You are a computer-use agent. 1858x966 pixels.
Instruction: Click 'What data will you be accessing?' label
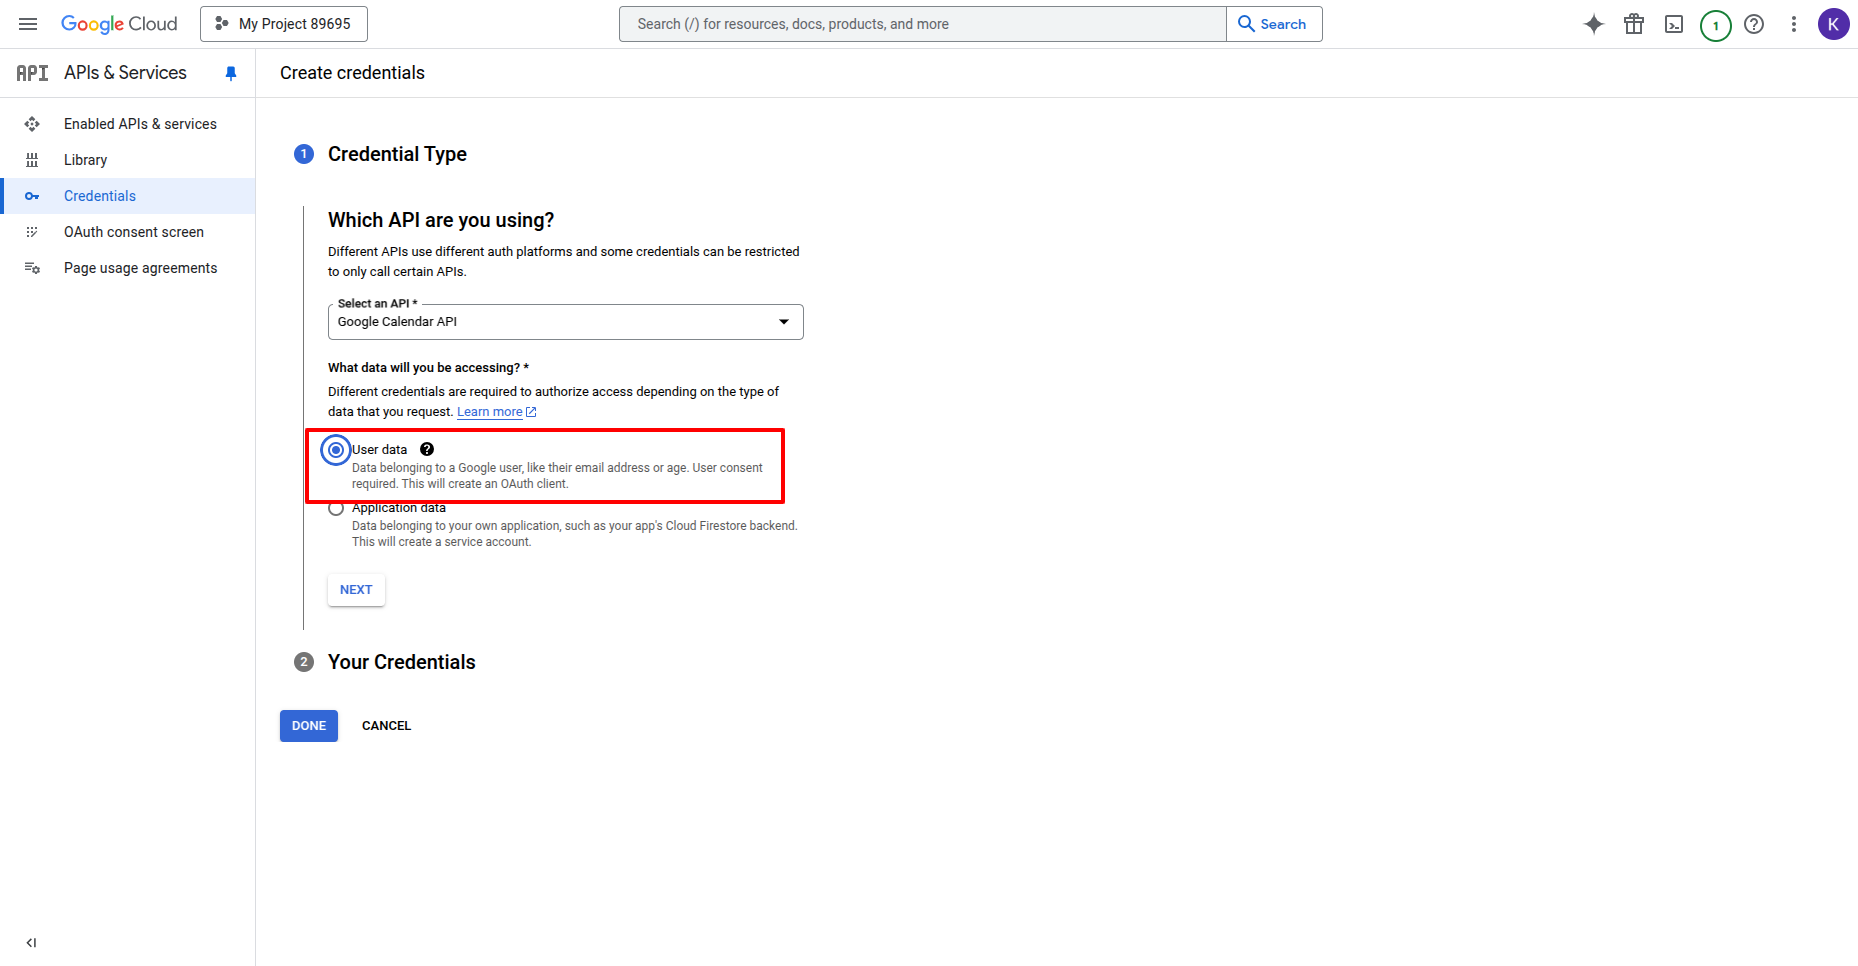click(x=428, y=368)
